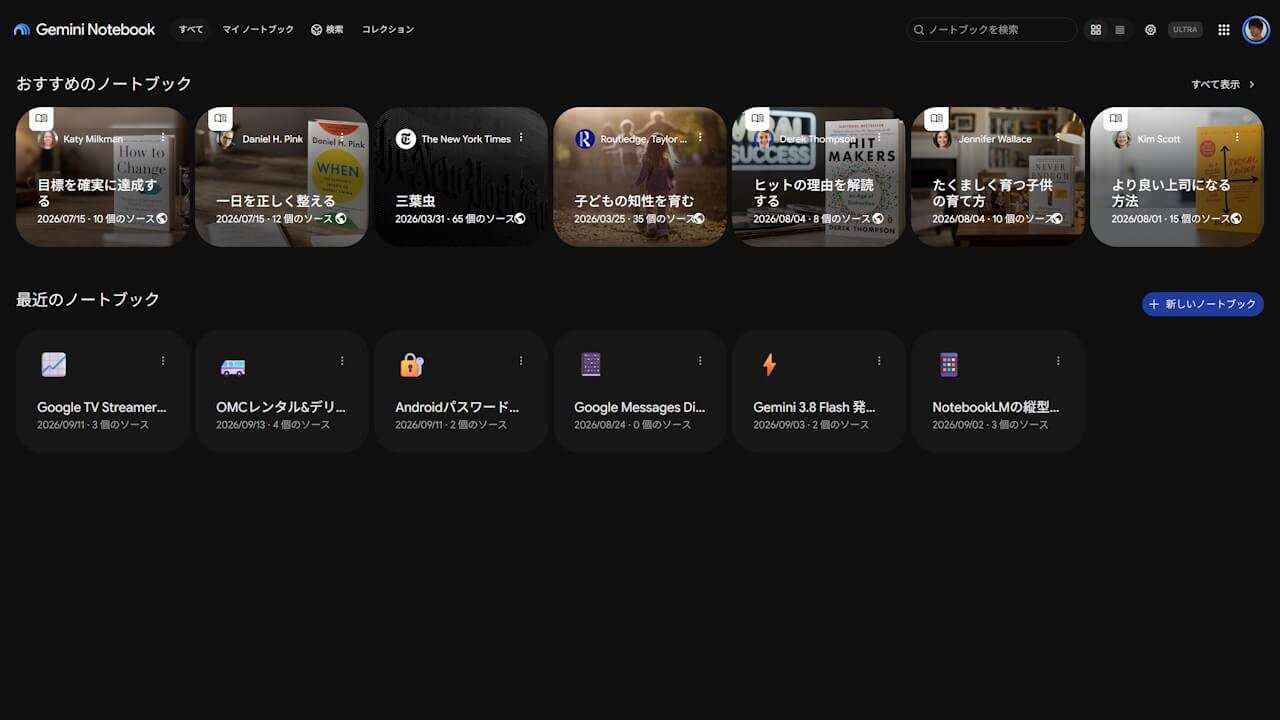This screenshot has height=720, width=1280.
Task: Open the Gemini 3.8 Flash notebook title
Action: click(x=814, y=407)
